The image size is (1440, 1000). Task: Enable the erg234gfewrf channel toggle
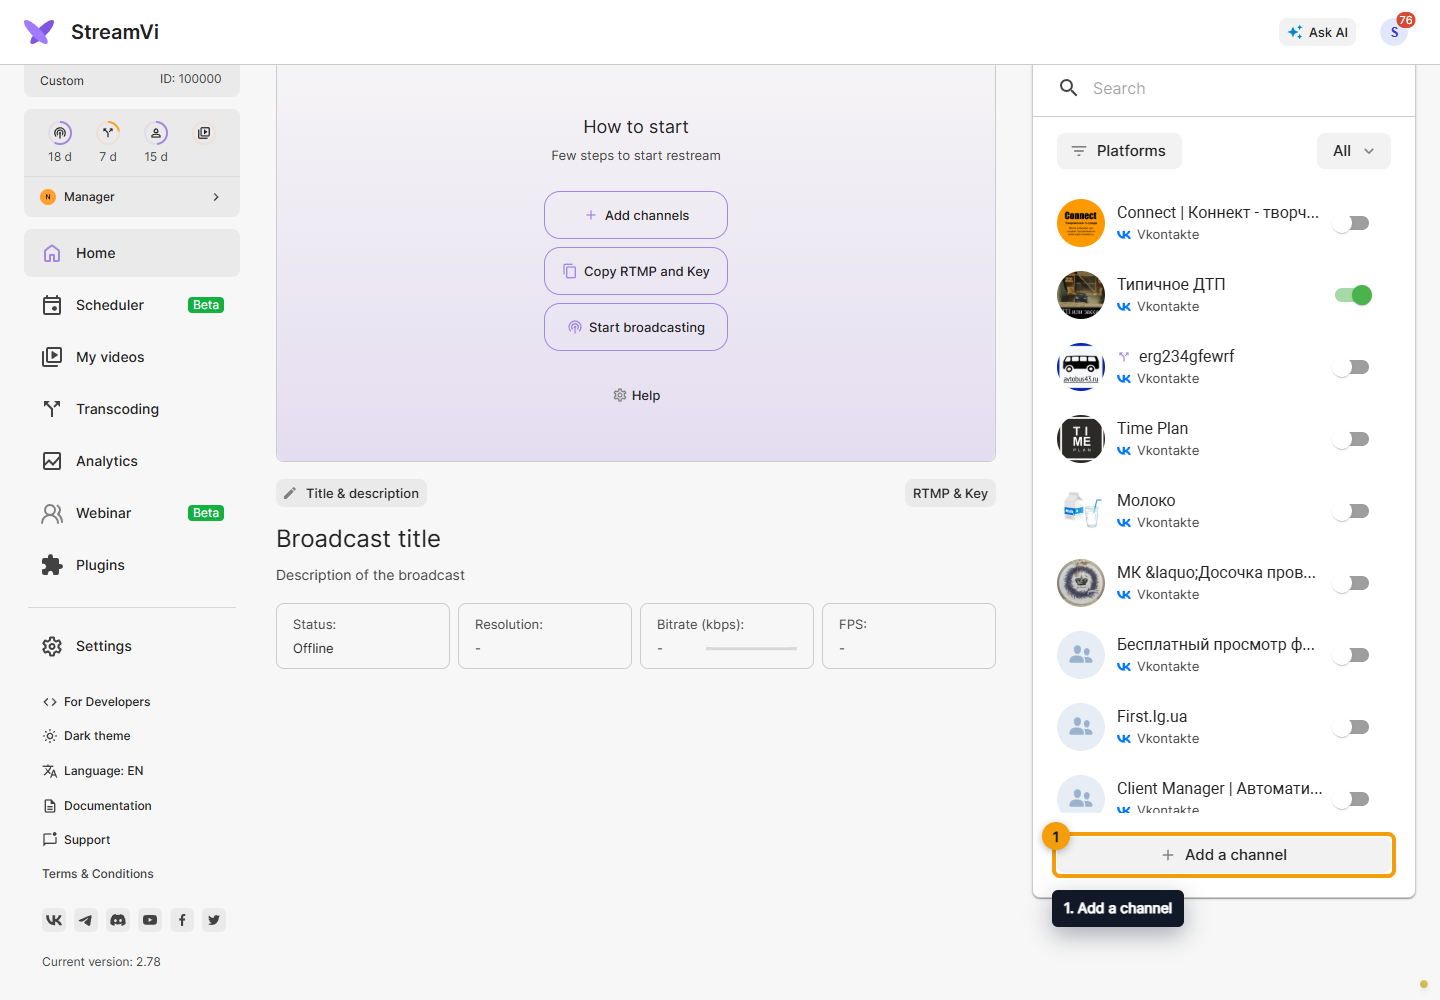pyautogui.click(x=1352, y=367)
